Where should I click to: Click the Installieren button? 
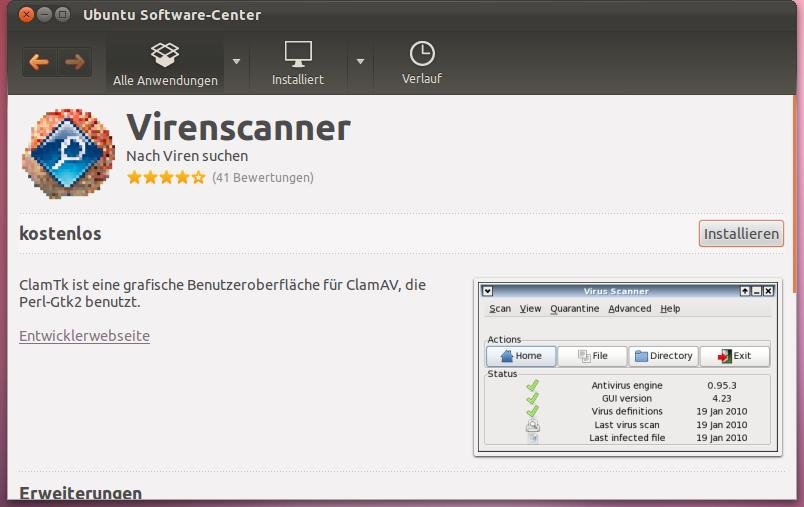pos(741,234)
